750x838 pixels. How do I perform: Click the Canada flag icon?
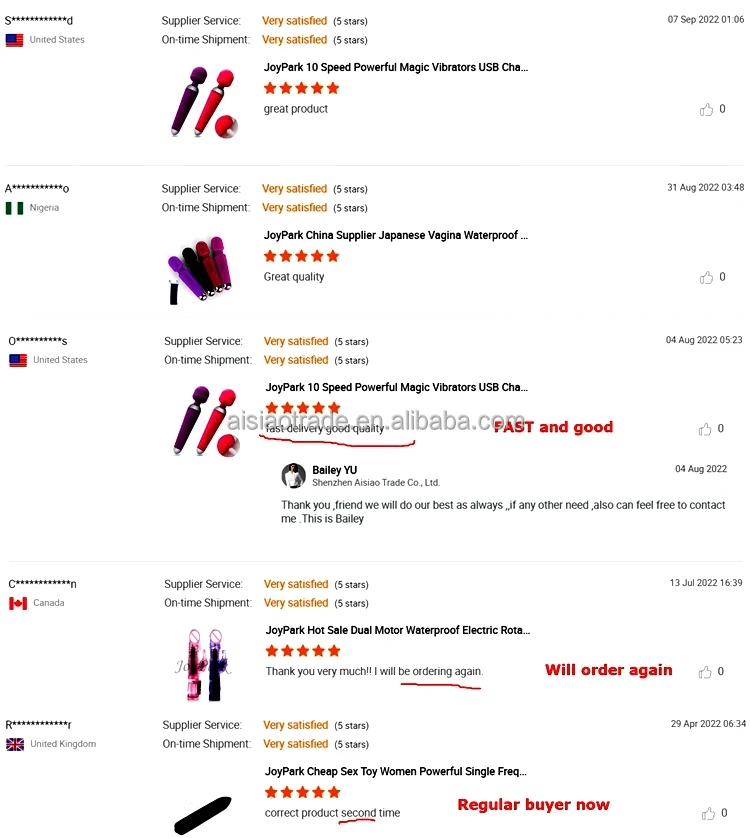[x=18, y=604]
